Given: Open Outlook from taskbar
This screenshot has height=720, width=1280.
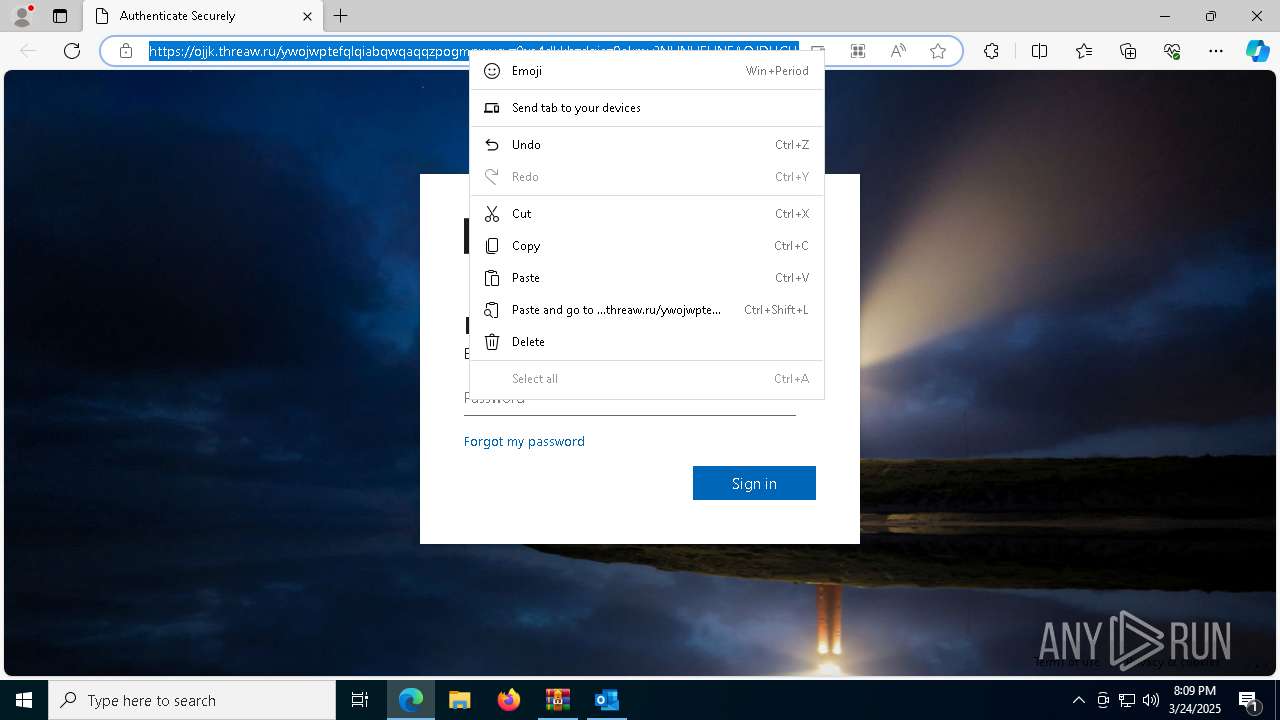Looking at the screenshot, I should 606,700.
